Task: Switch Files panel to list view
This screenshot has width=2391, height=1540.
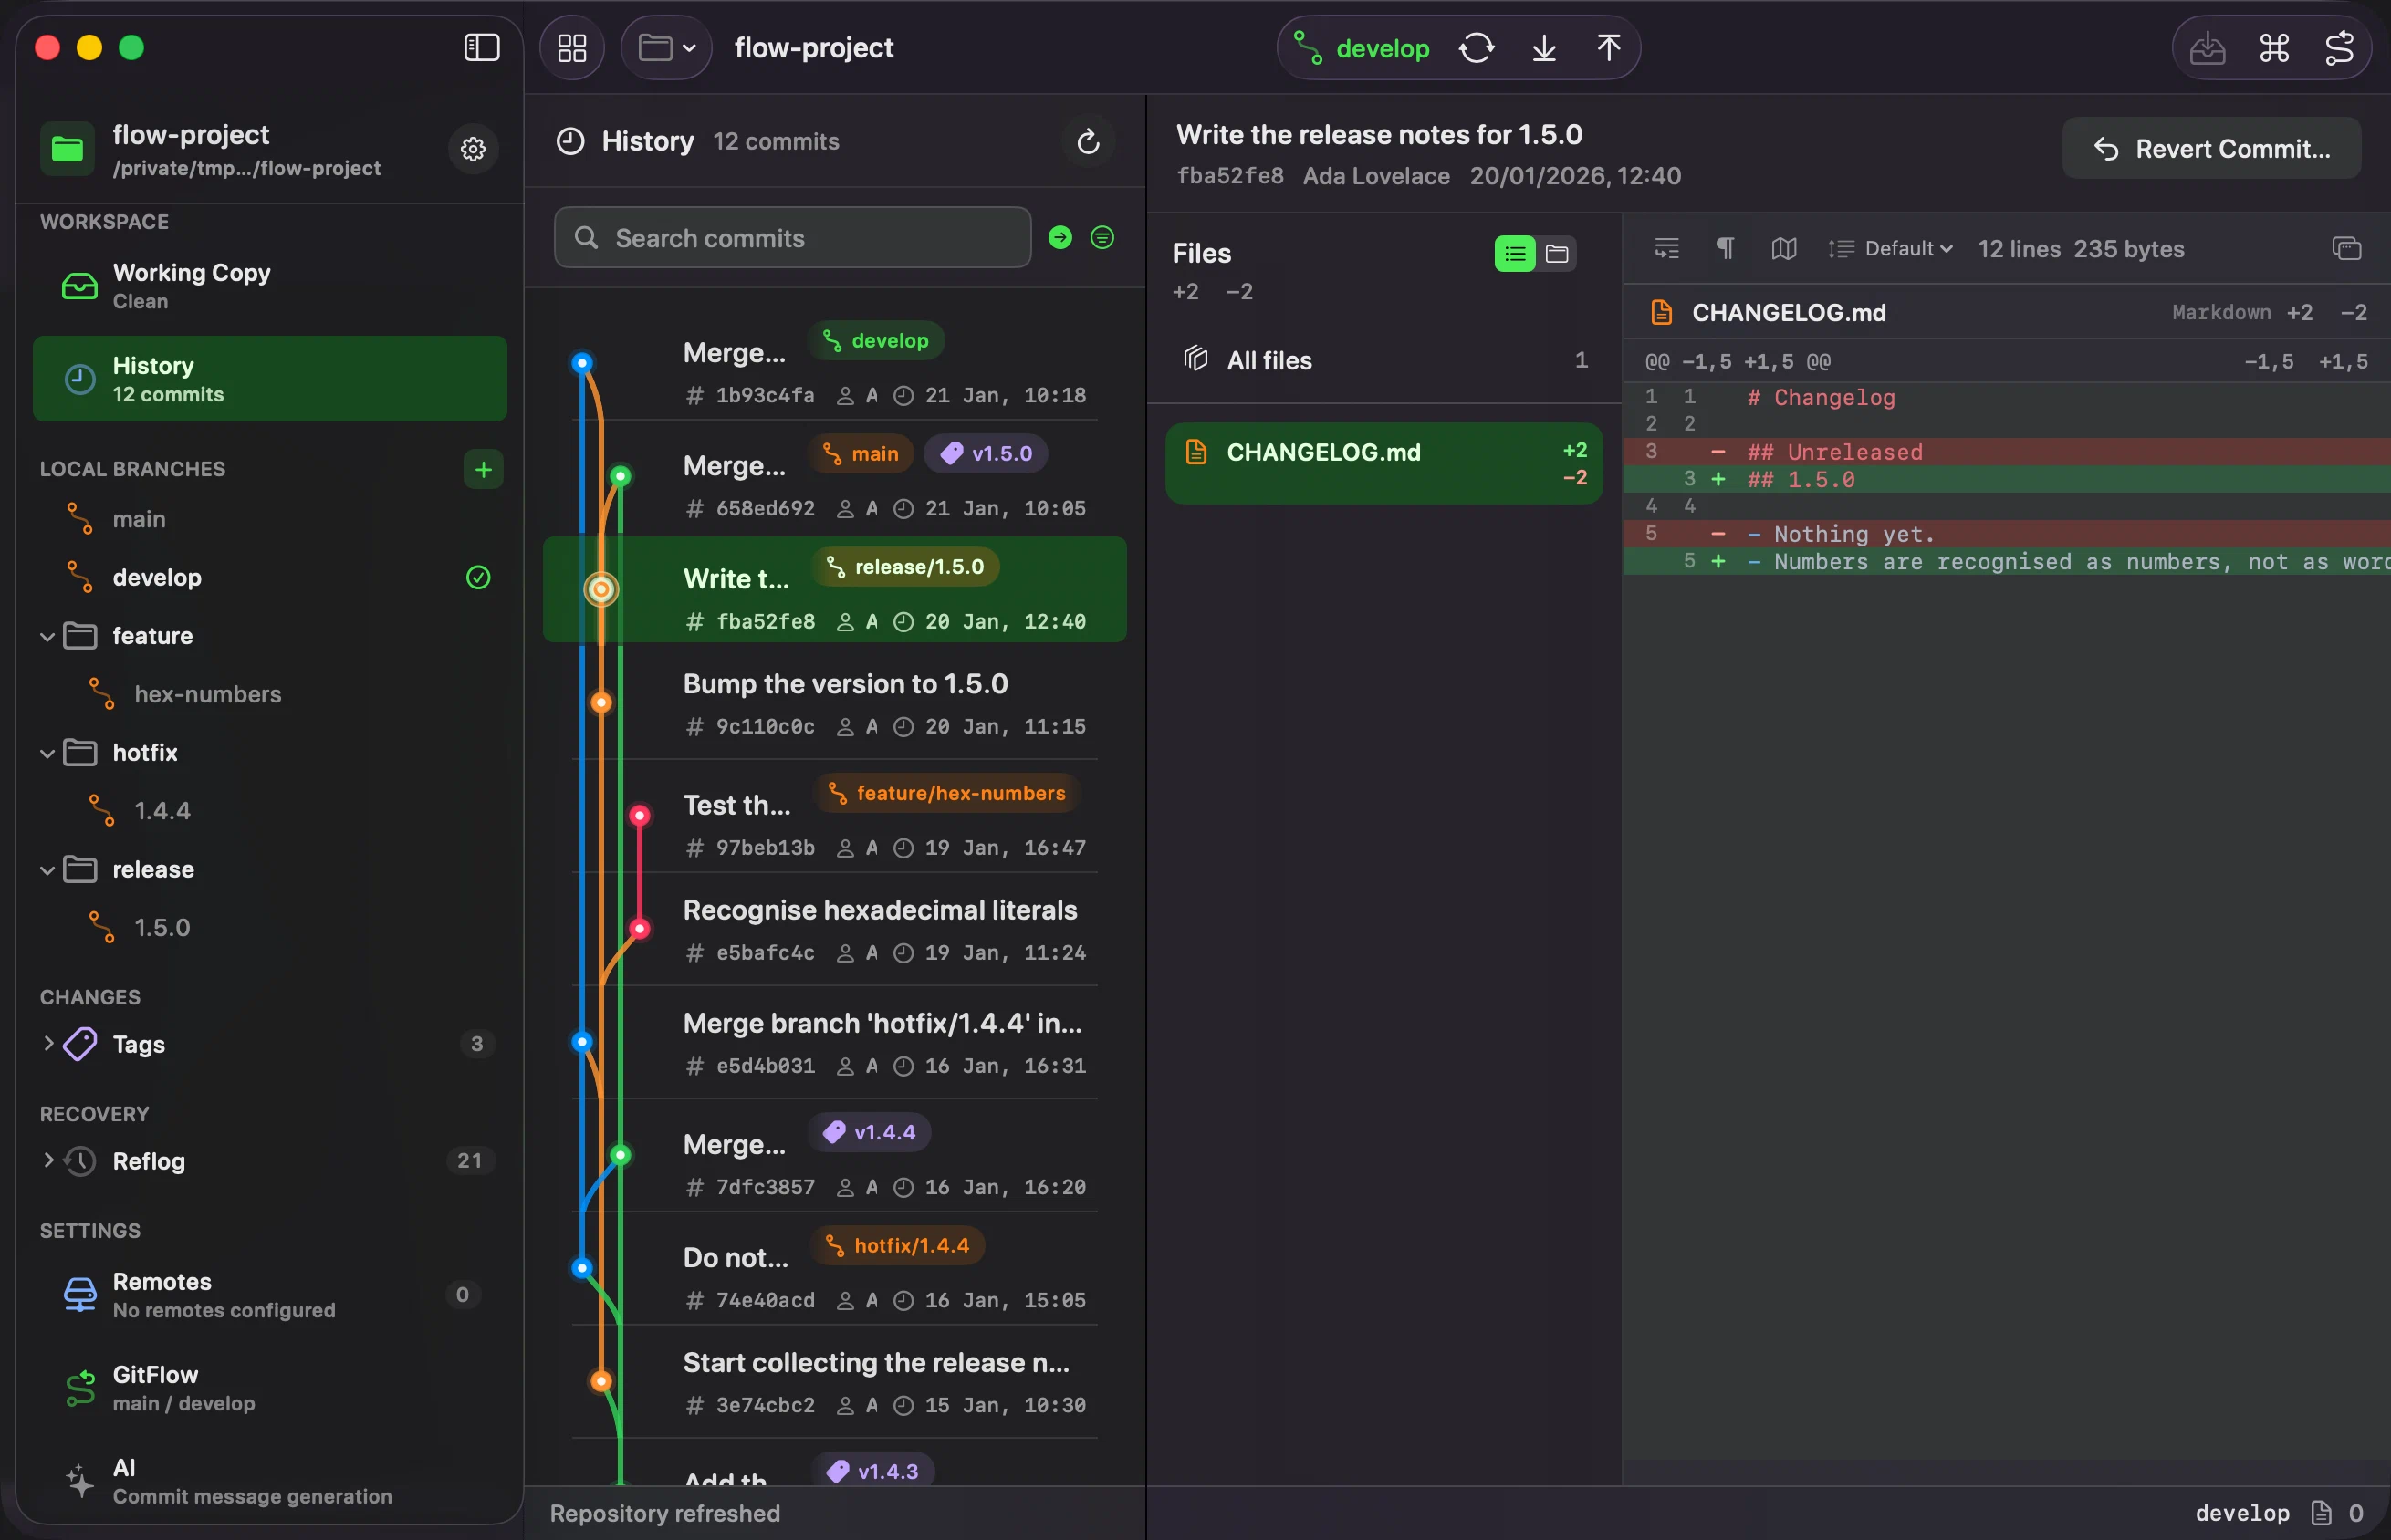Action: tap(1514, 254)
